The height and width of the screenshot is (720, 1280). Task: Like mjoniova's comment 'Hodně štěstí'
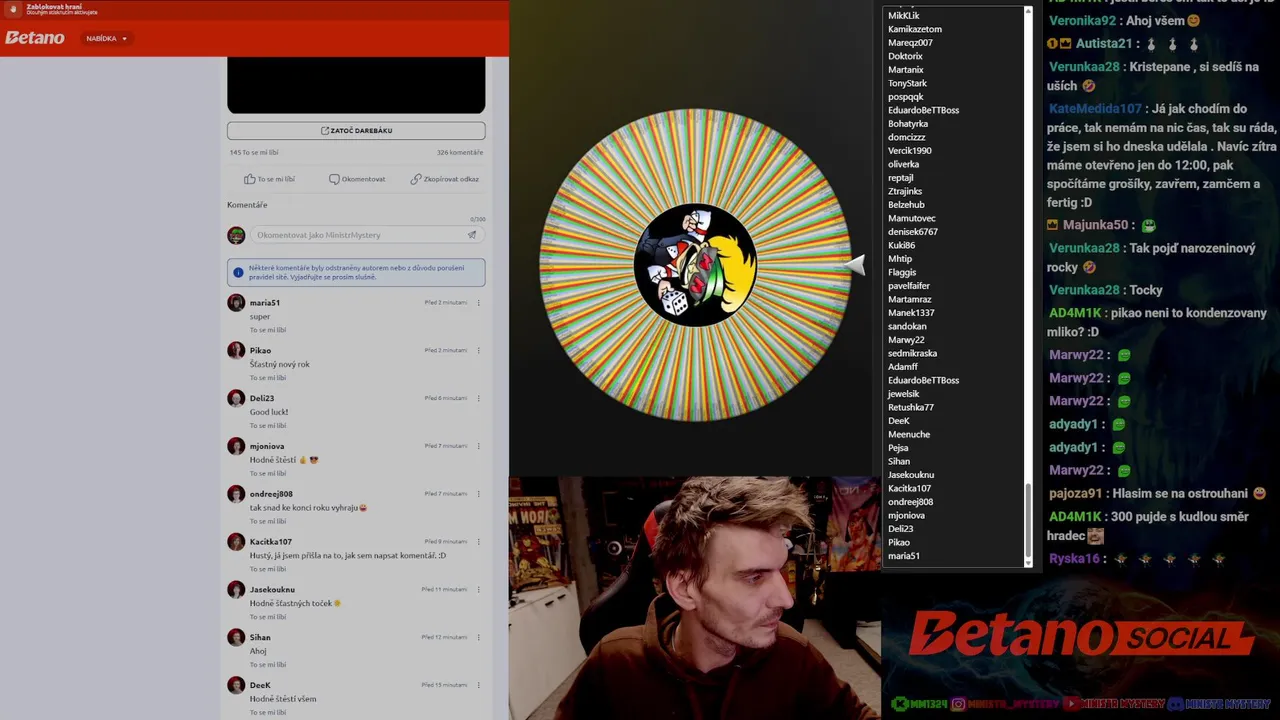coord(268,473)
